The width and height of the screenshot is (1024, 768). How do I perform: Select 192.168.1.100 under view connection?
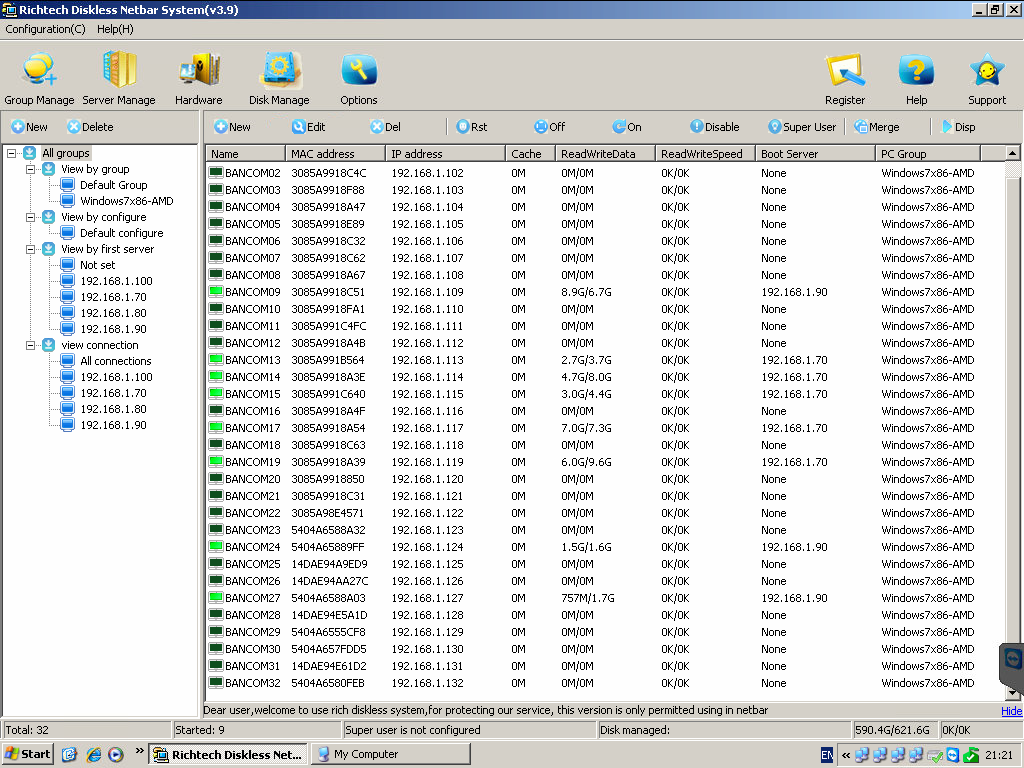[x=116, y=377]
